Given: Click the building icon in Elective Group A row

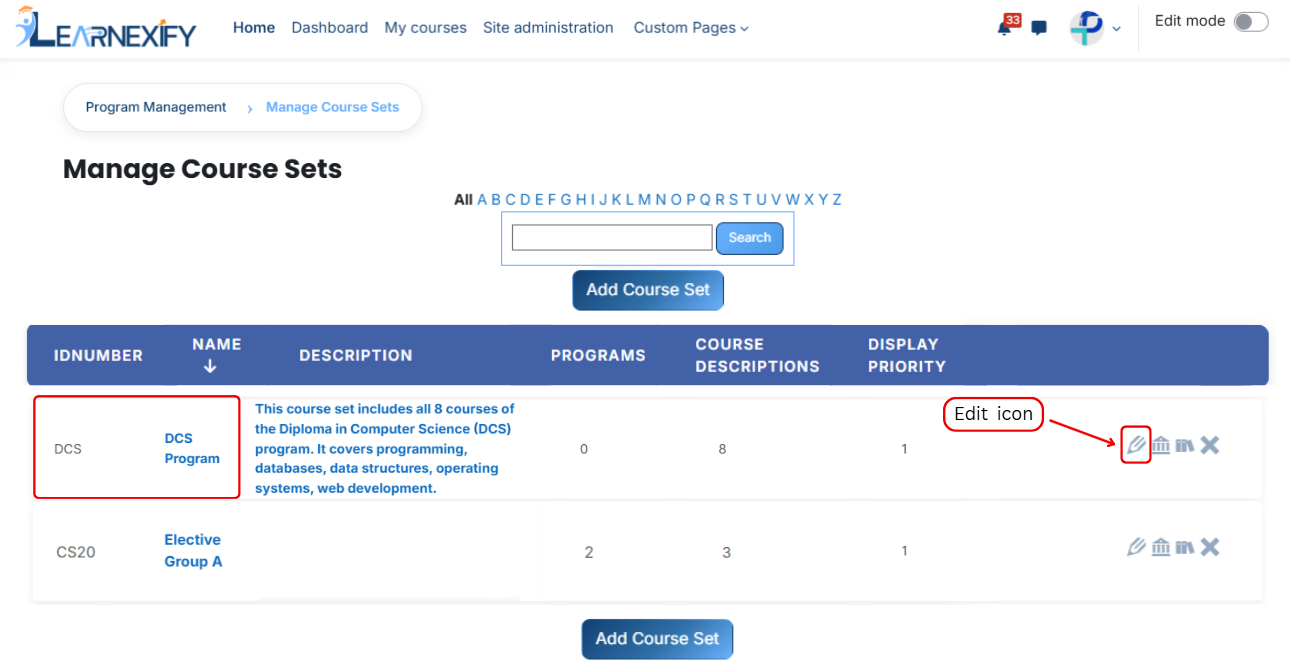Looking at the screenshot, I should 1161,547.
